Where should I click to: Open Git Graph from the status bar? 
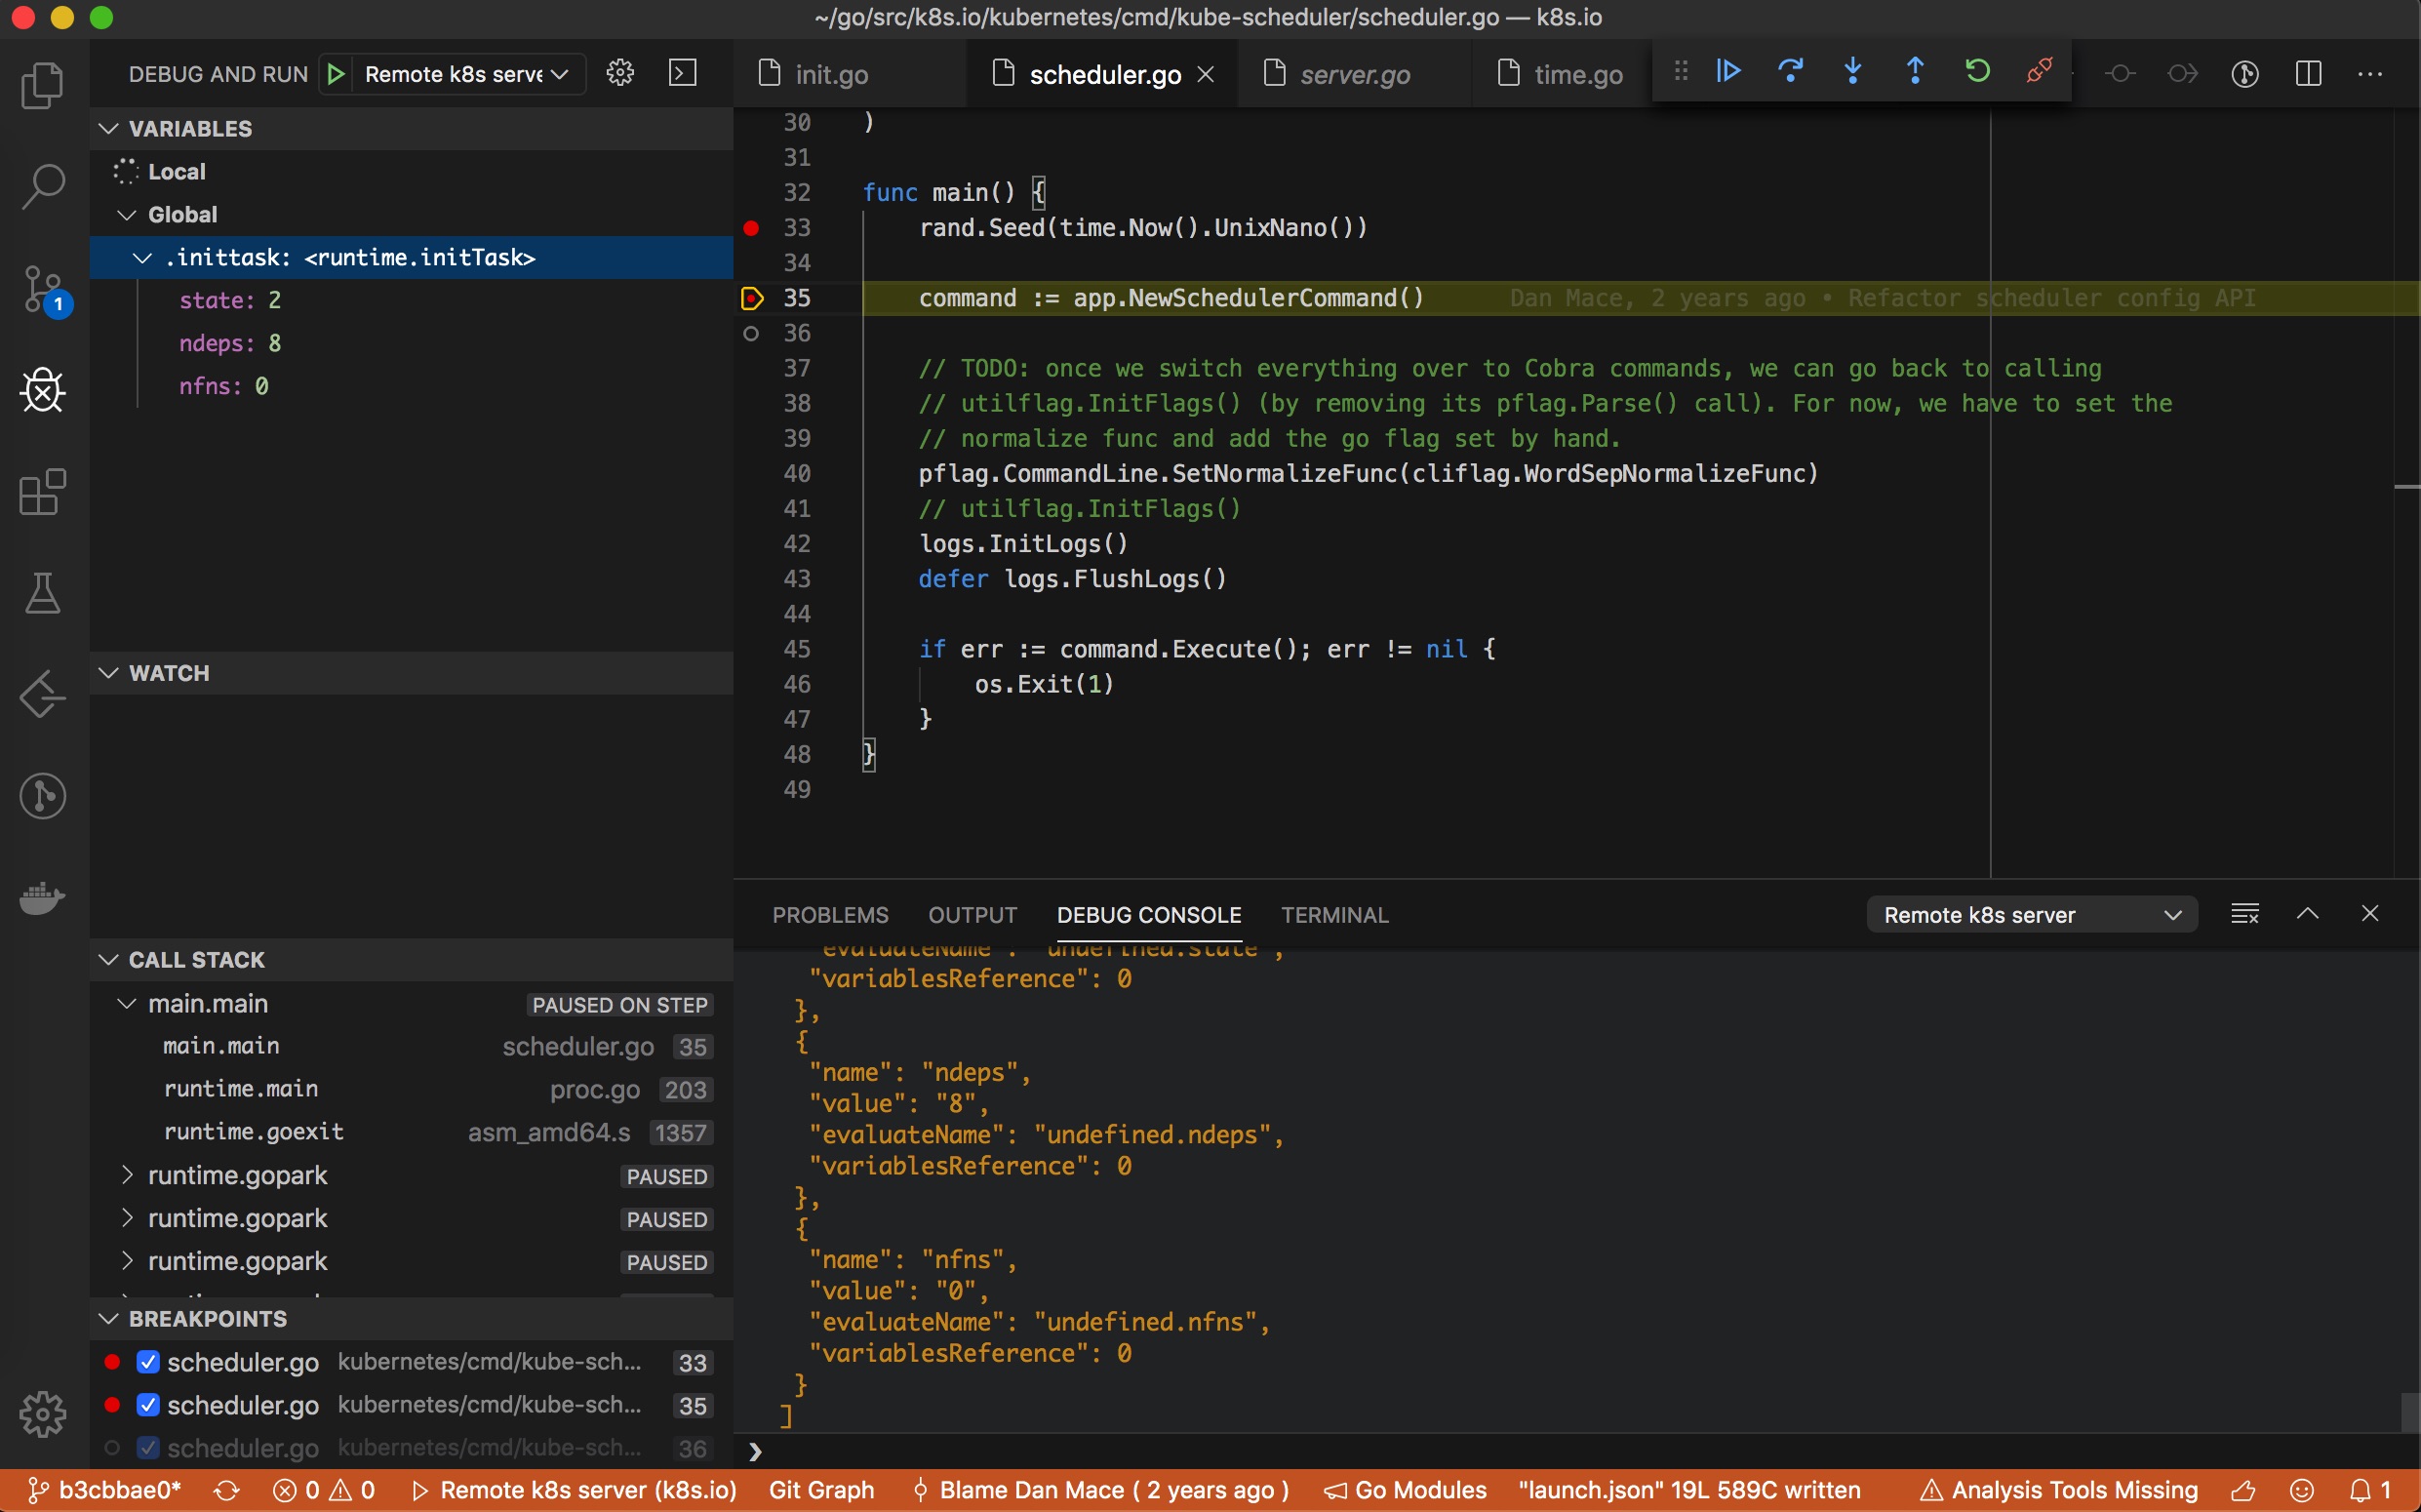coord(820,1489)
